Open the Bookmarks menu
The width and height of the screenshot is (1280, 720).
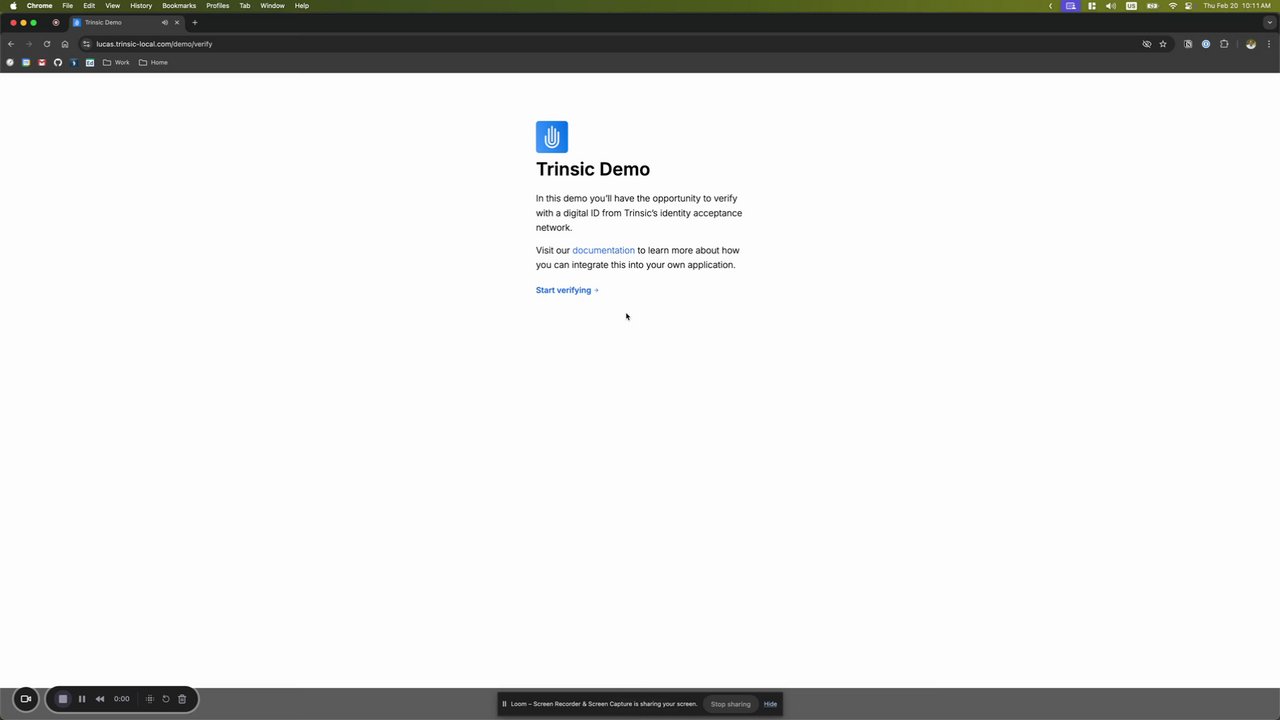tap(179, 6)
